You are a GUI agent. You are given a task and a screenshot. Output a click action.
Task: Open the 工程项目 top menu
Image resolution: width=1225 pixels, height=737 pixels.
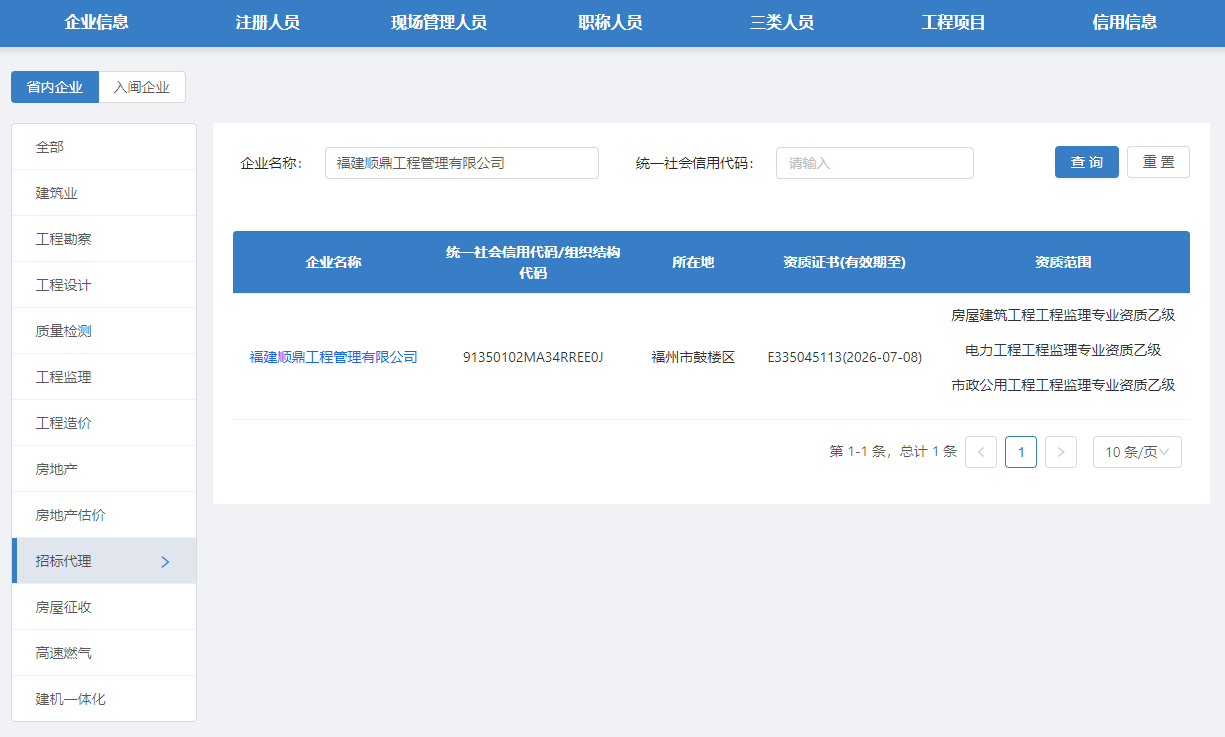(x=953, y=23)
